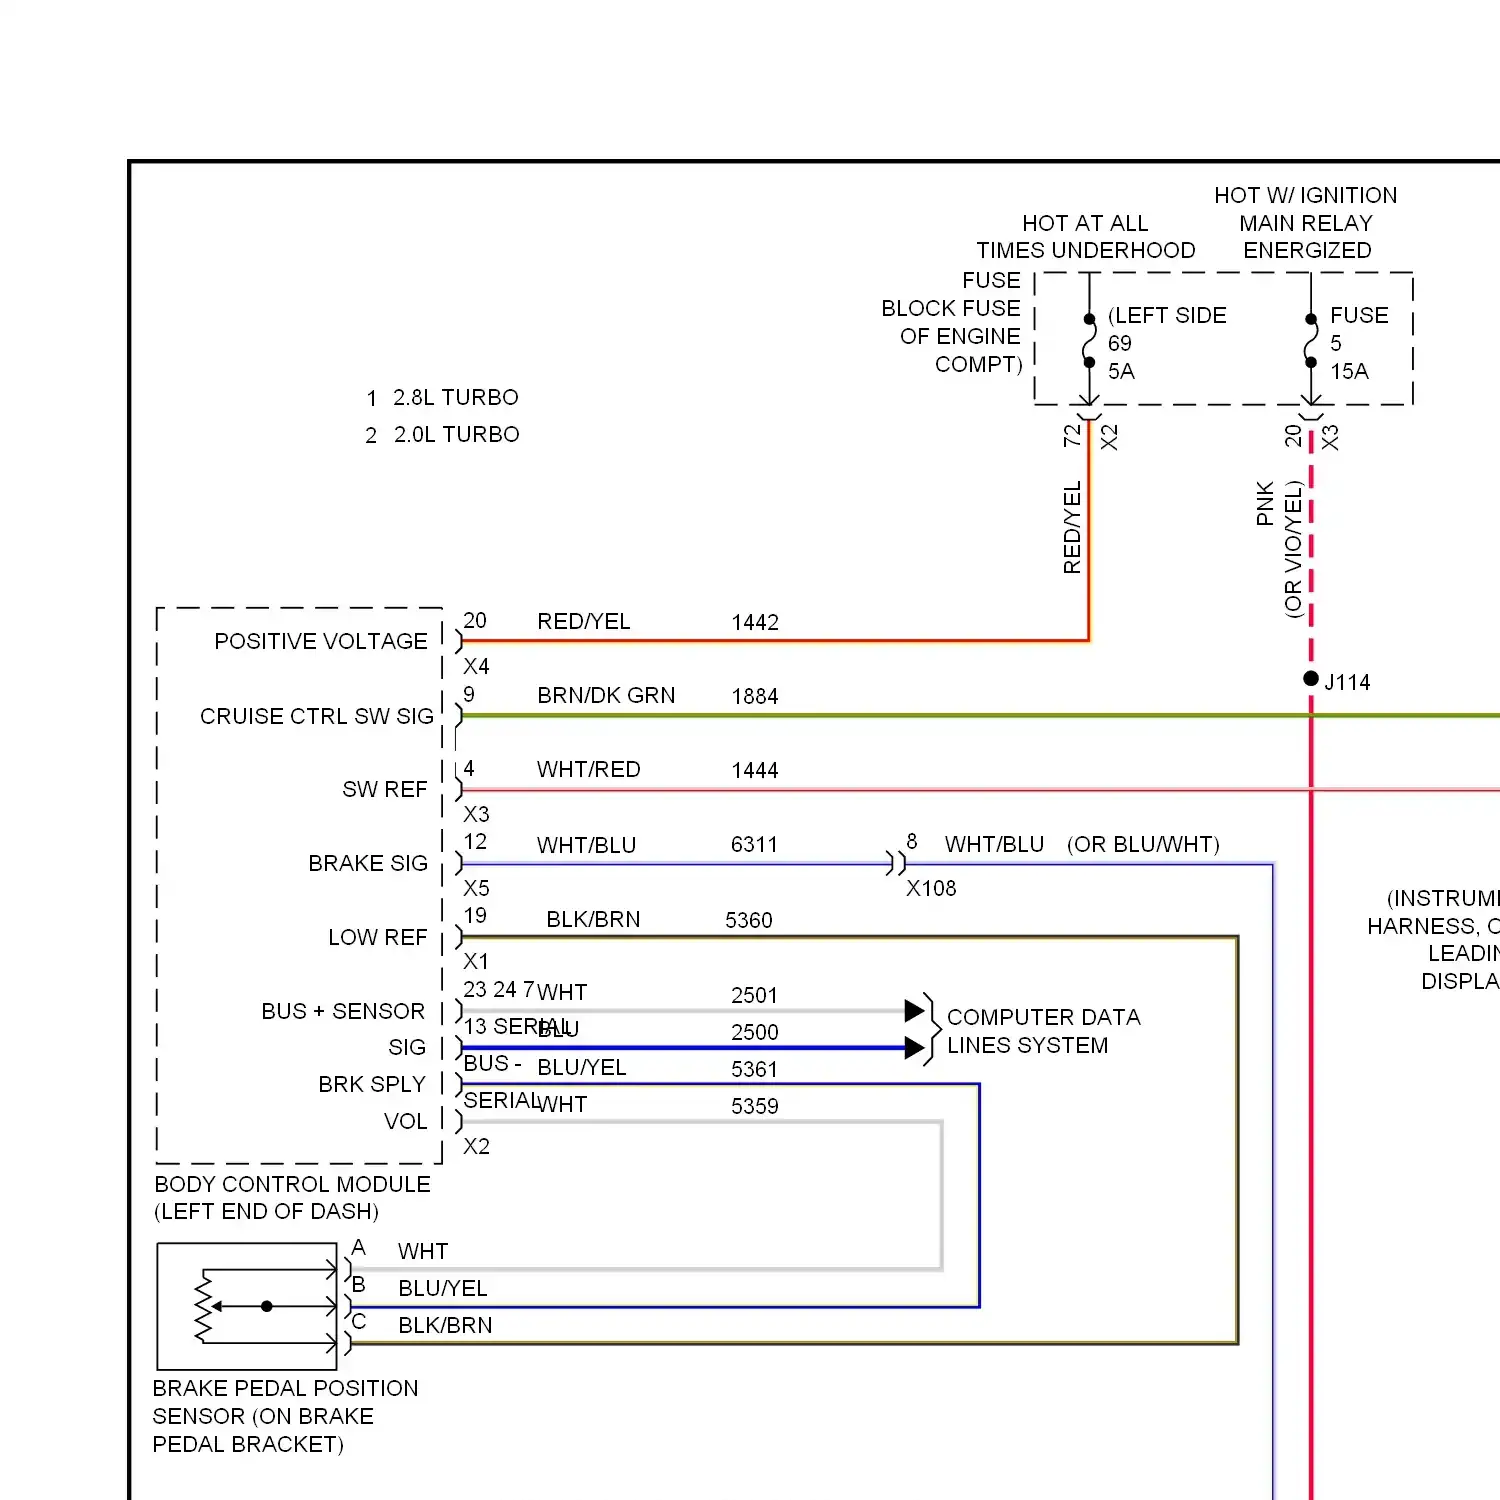Click connector label X5
The width and height of the screenshot is (1500, 1500).
click(x=476, y=888)
